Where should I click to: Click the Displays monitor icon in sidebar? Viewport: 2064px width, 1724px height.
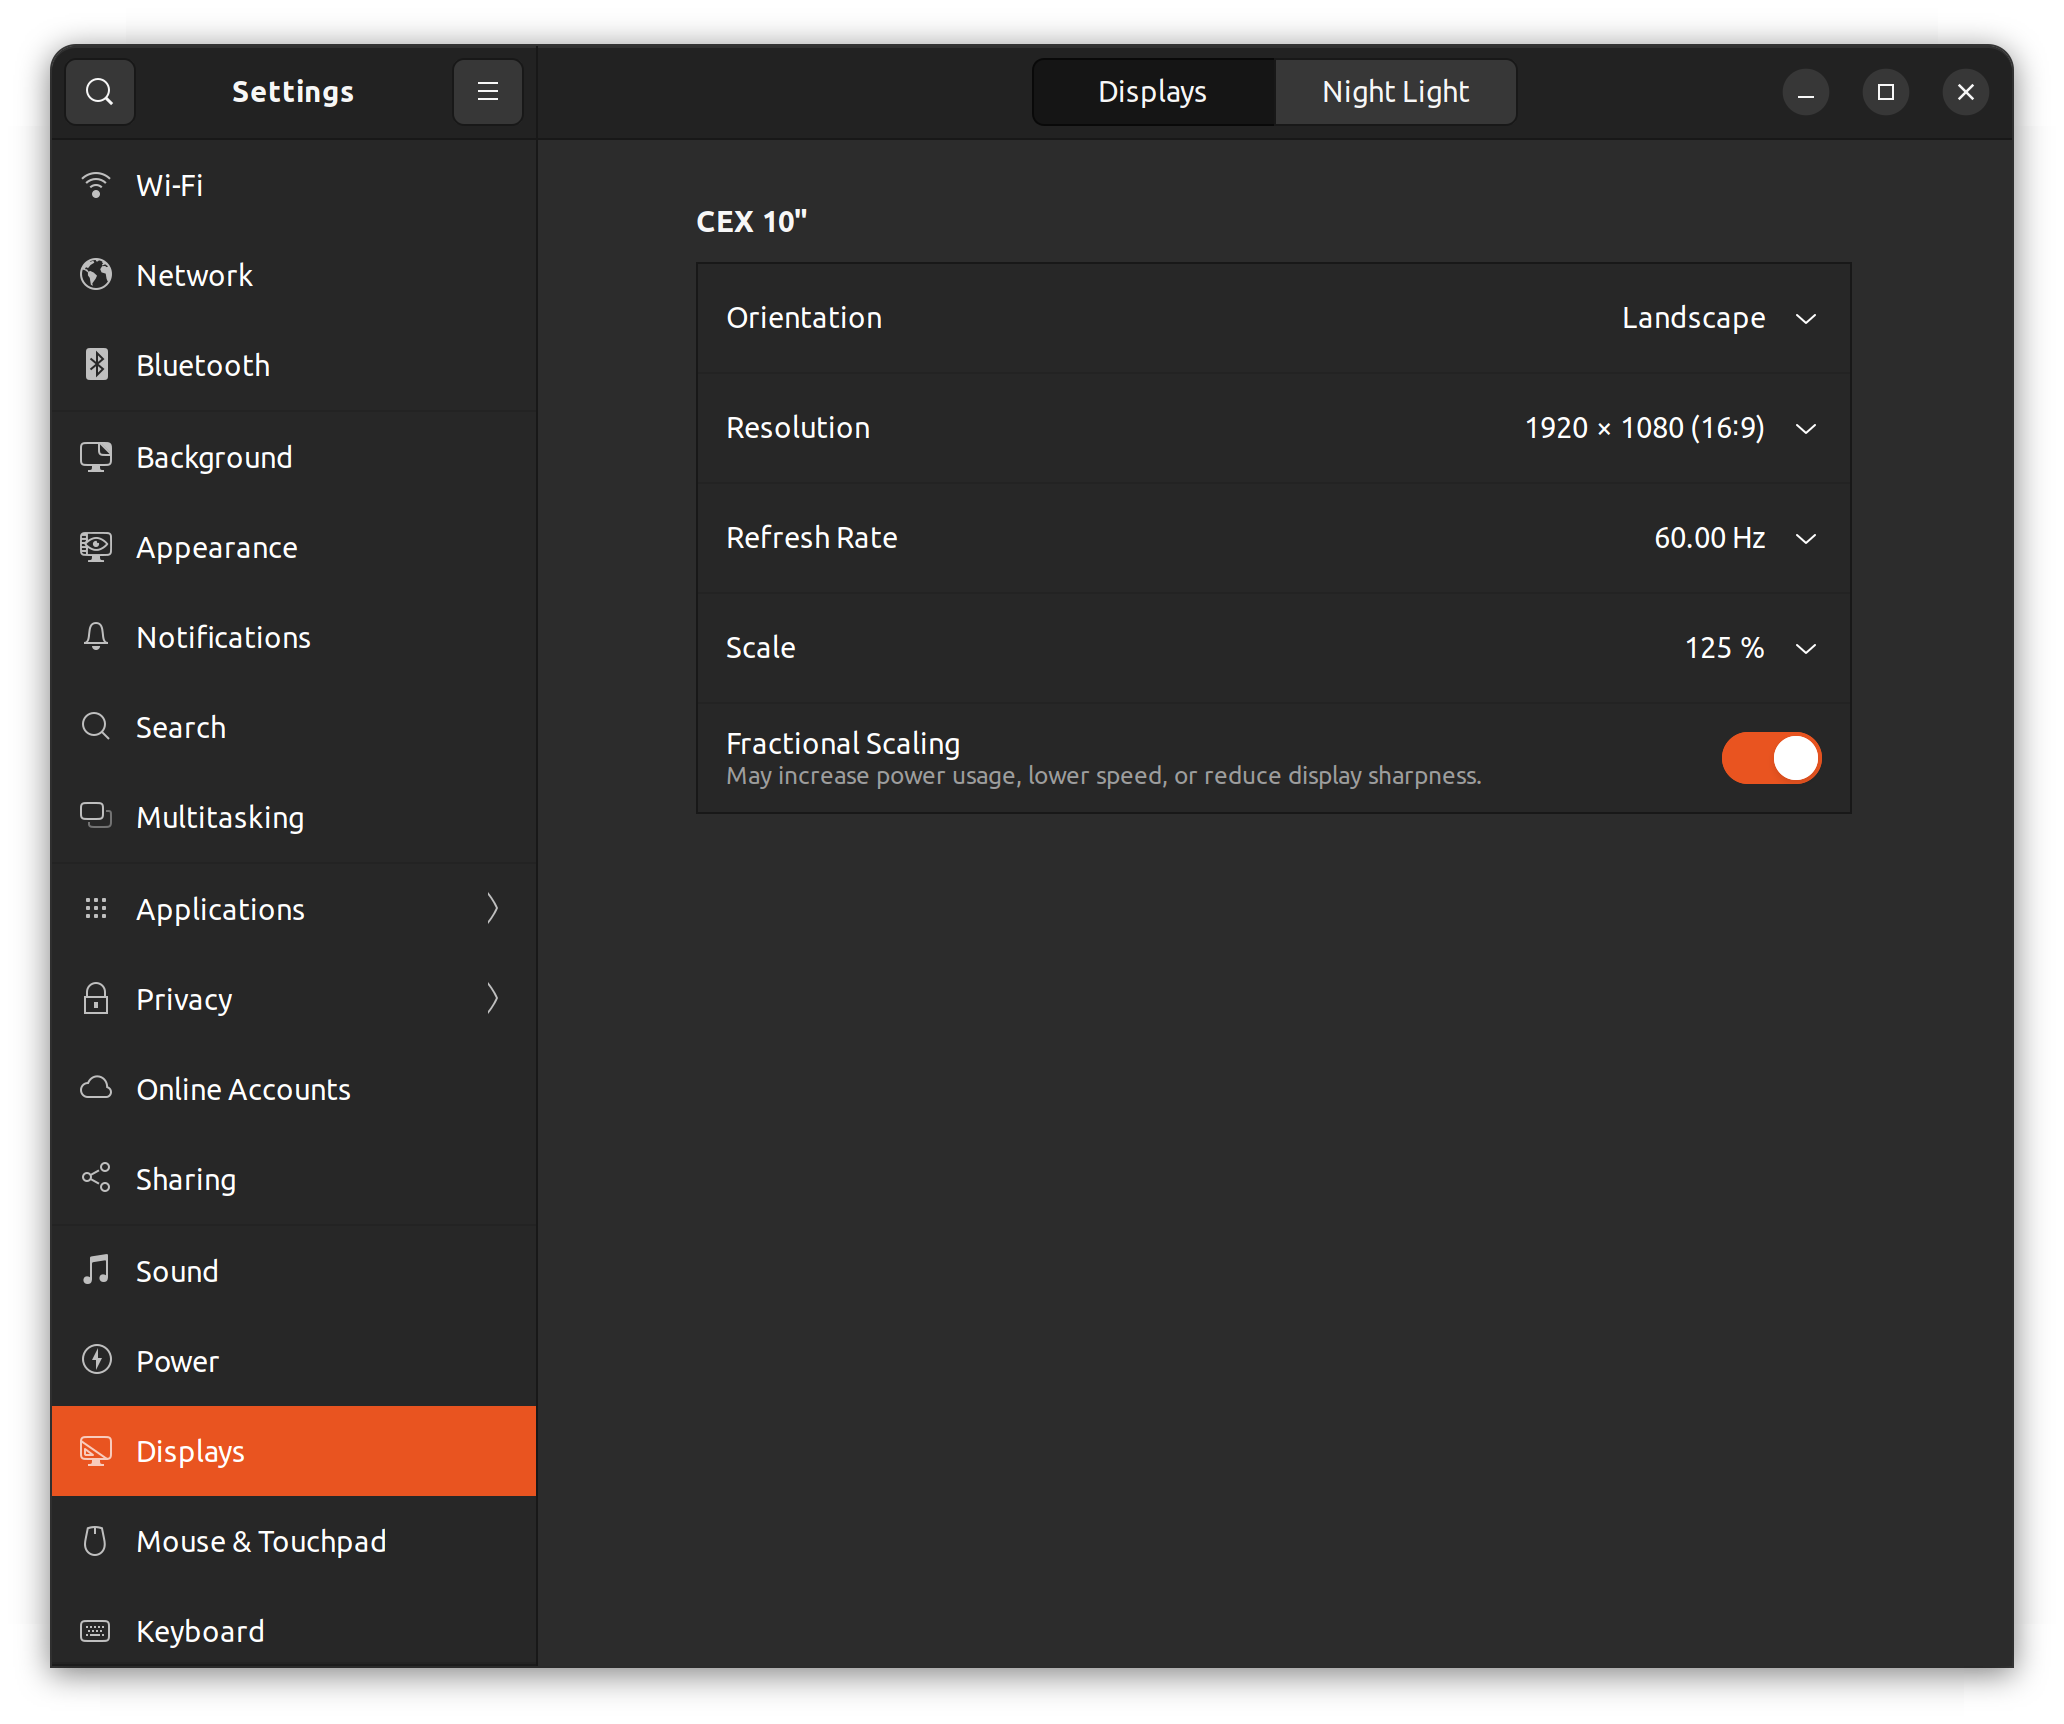pyautogui.click(x=96, y=1451)
